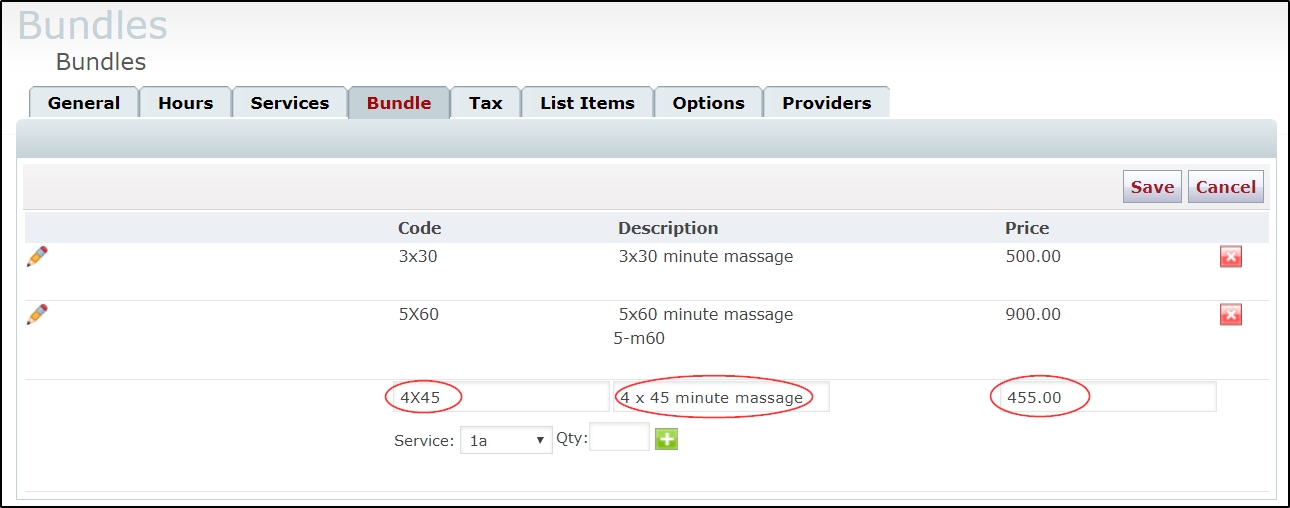Click the Code column header
The width and height of the screenshot is (1290, 508).
pos(419,228)
